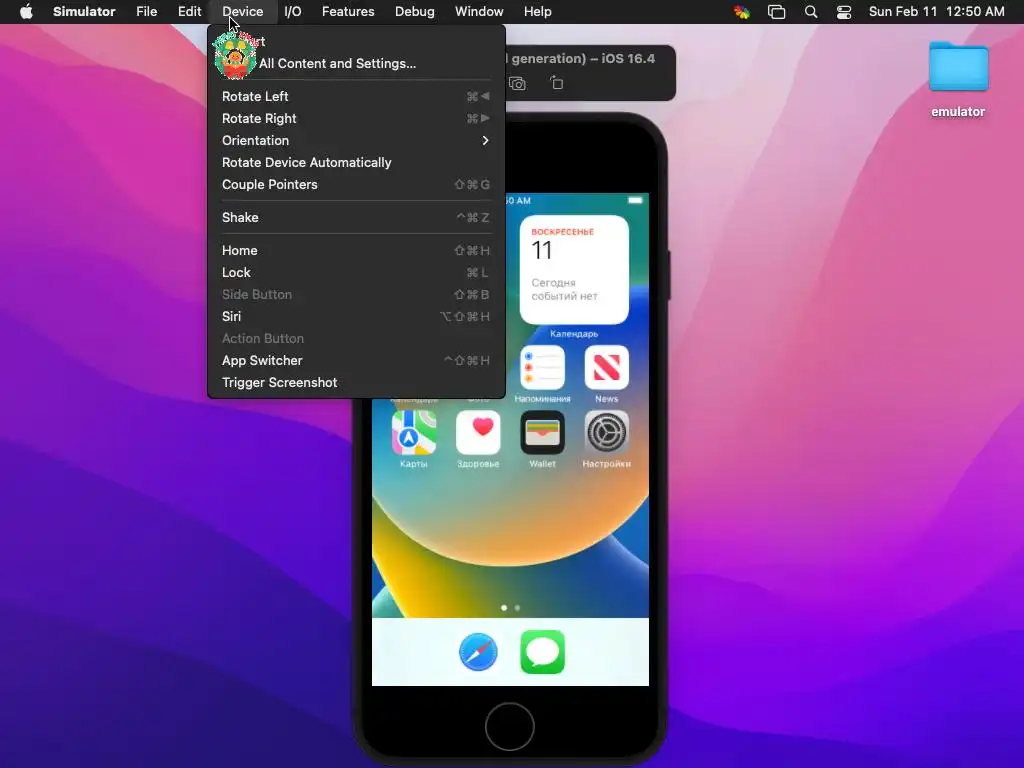Select App Switcher menu item

[x=357, y=360]
